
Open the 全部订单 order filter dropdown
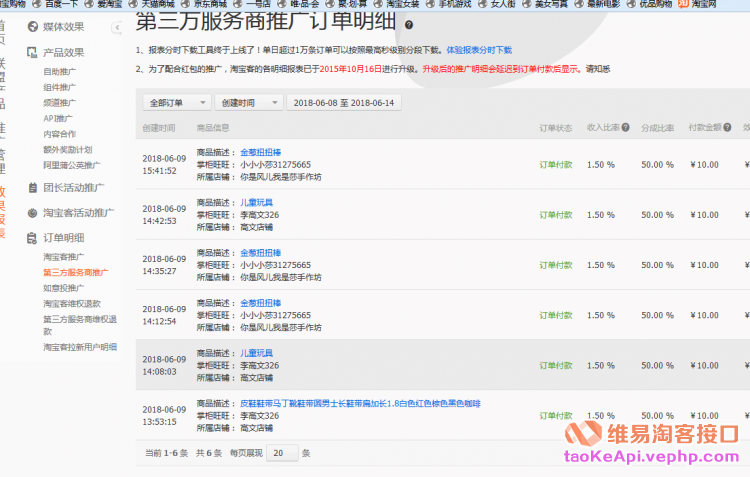coord(177,103)
